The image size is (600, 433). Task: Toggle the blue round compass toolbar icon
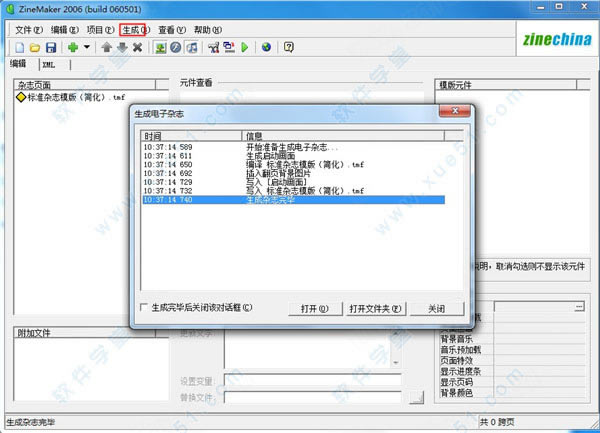(176, 48)
